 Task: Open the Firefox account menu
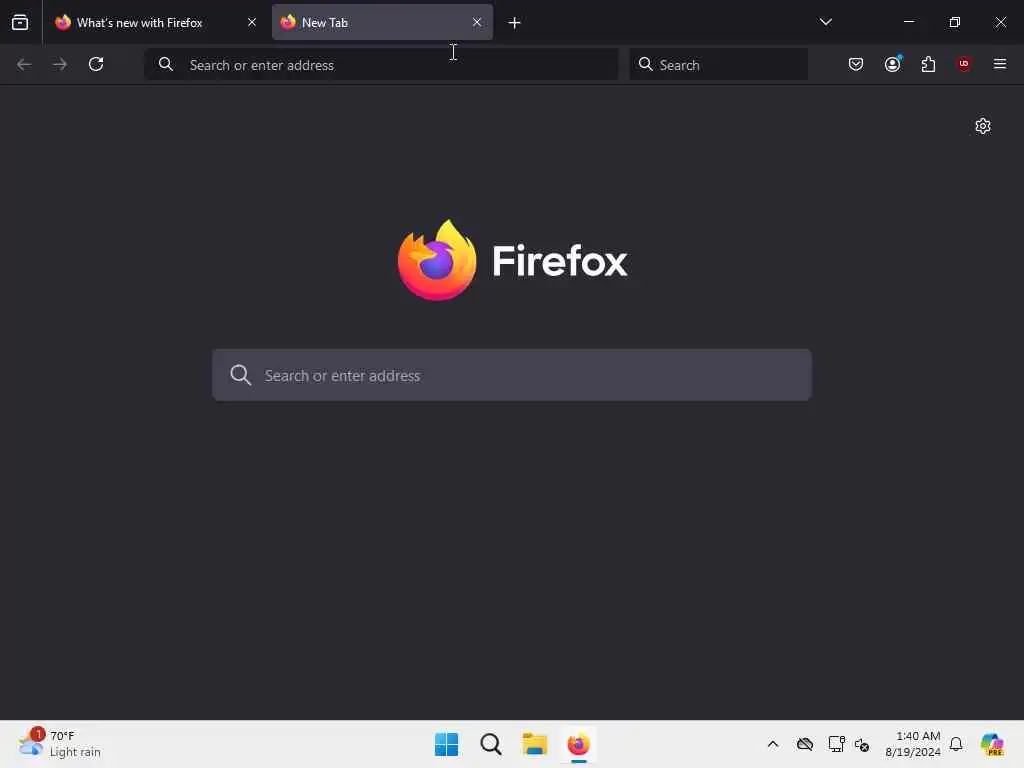893,64
